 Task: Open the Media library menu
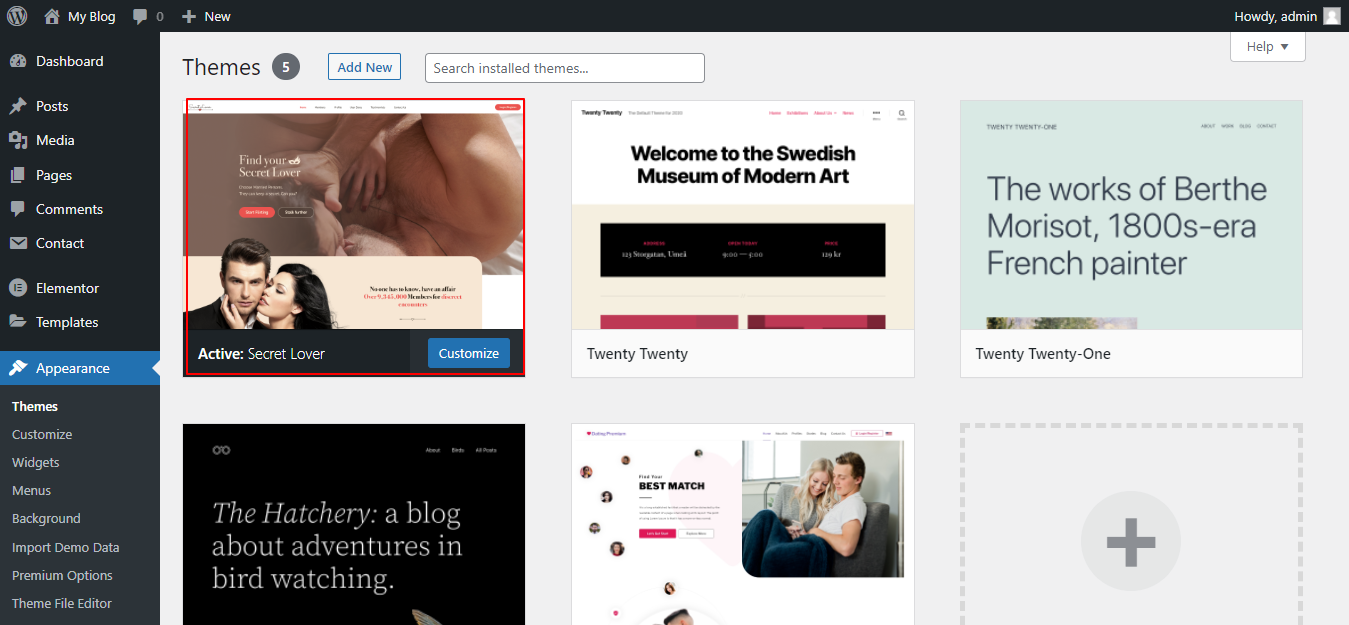[80, 140]
